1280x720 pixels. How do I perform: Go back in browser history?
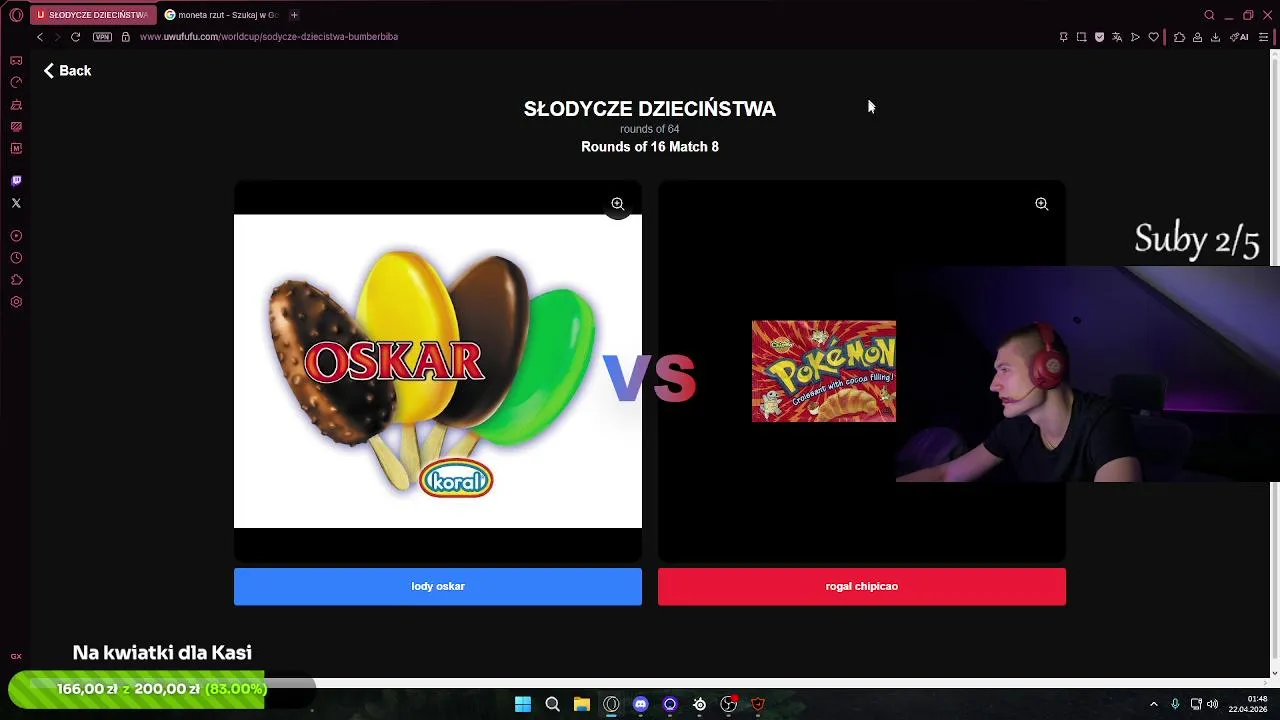[40, 37]
